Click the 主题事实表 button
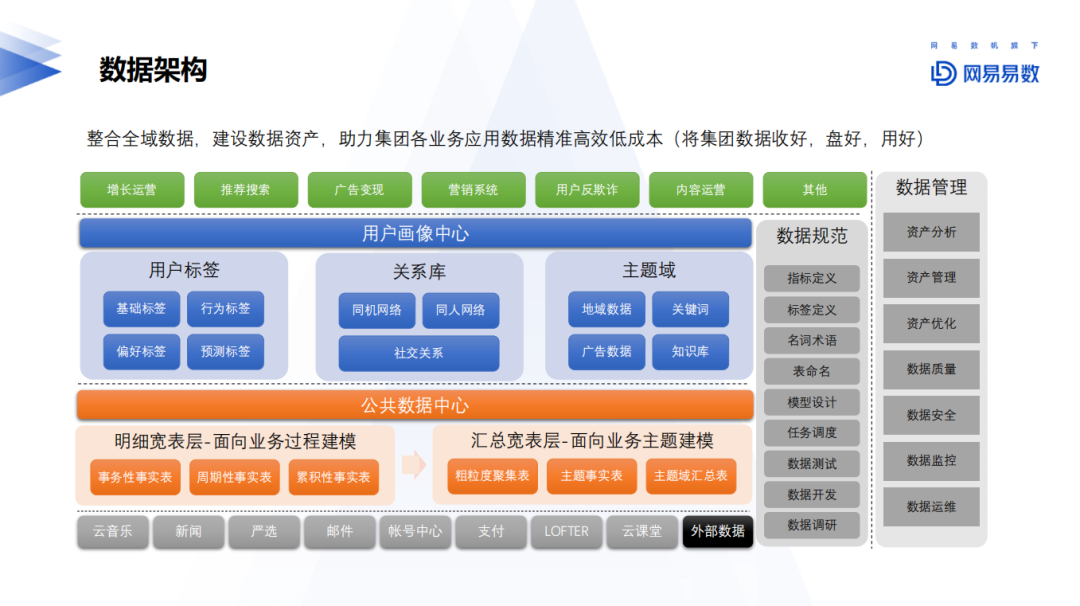This screenshot has width=1080, height=606. (591, 476)
